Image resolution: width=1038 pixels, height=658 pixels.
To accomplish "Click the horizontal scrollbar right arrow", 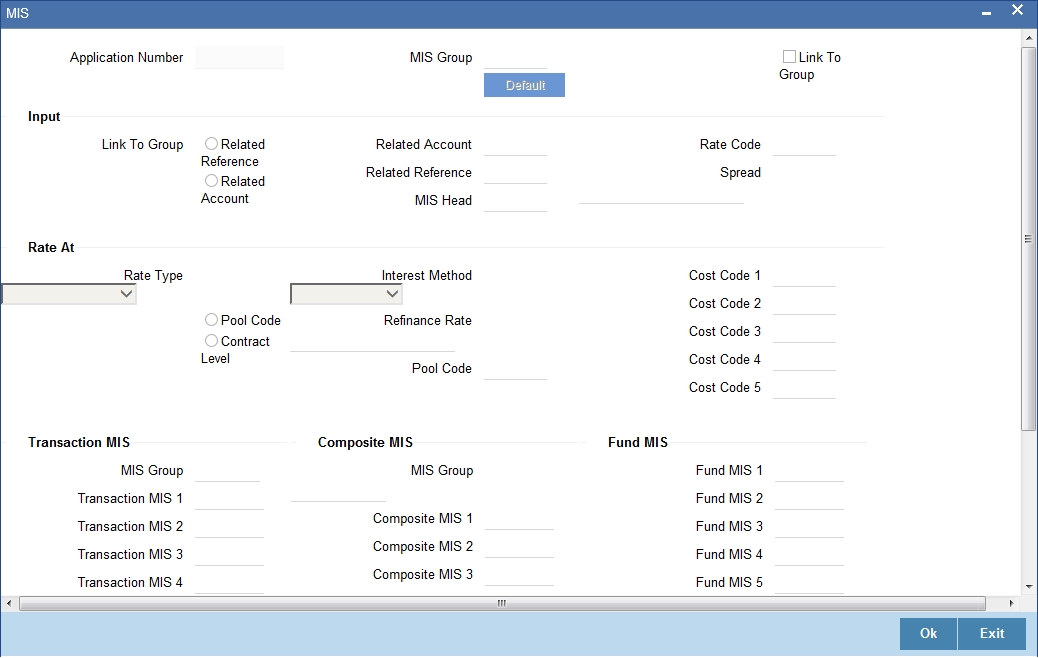I will click(1011, 603).
